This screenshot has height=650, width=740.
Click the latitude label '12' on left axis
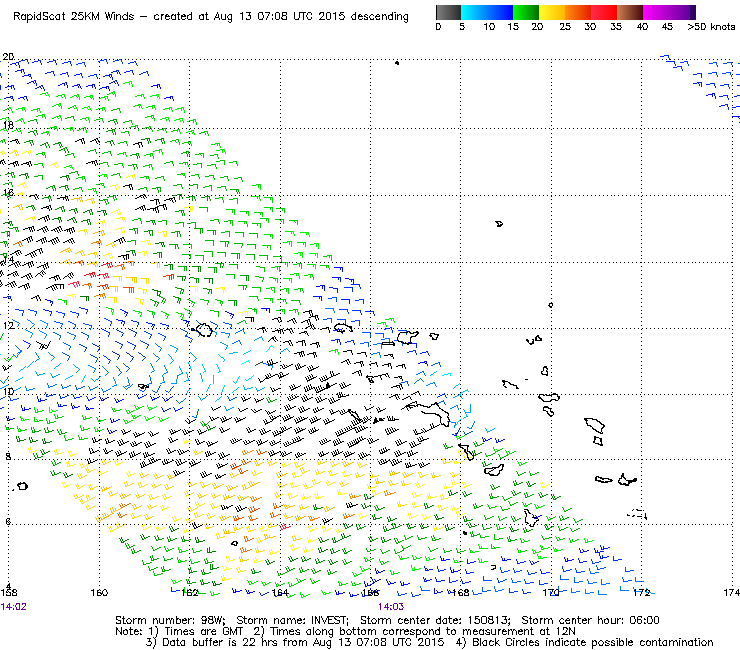click(8, 326)
